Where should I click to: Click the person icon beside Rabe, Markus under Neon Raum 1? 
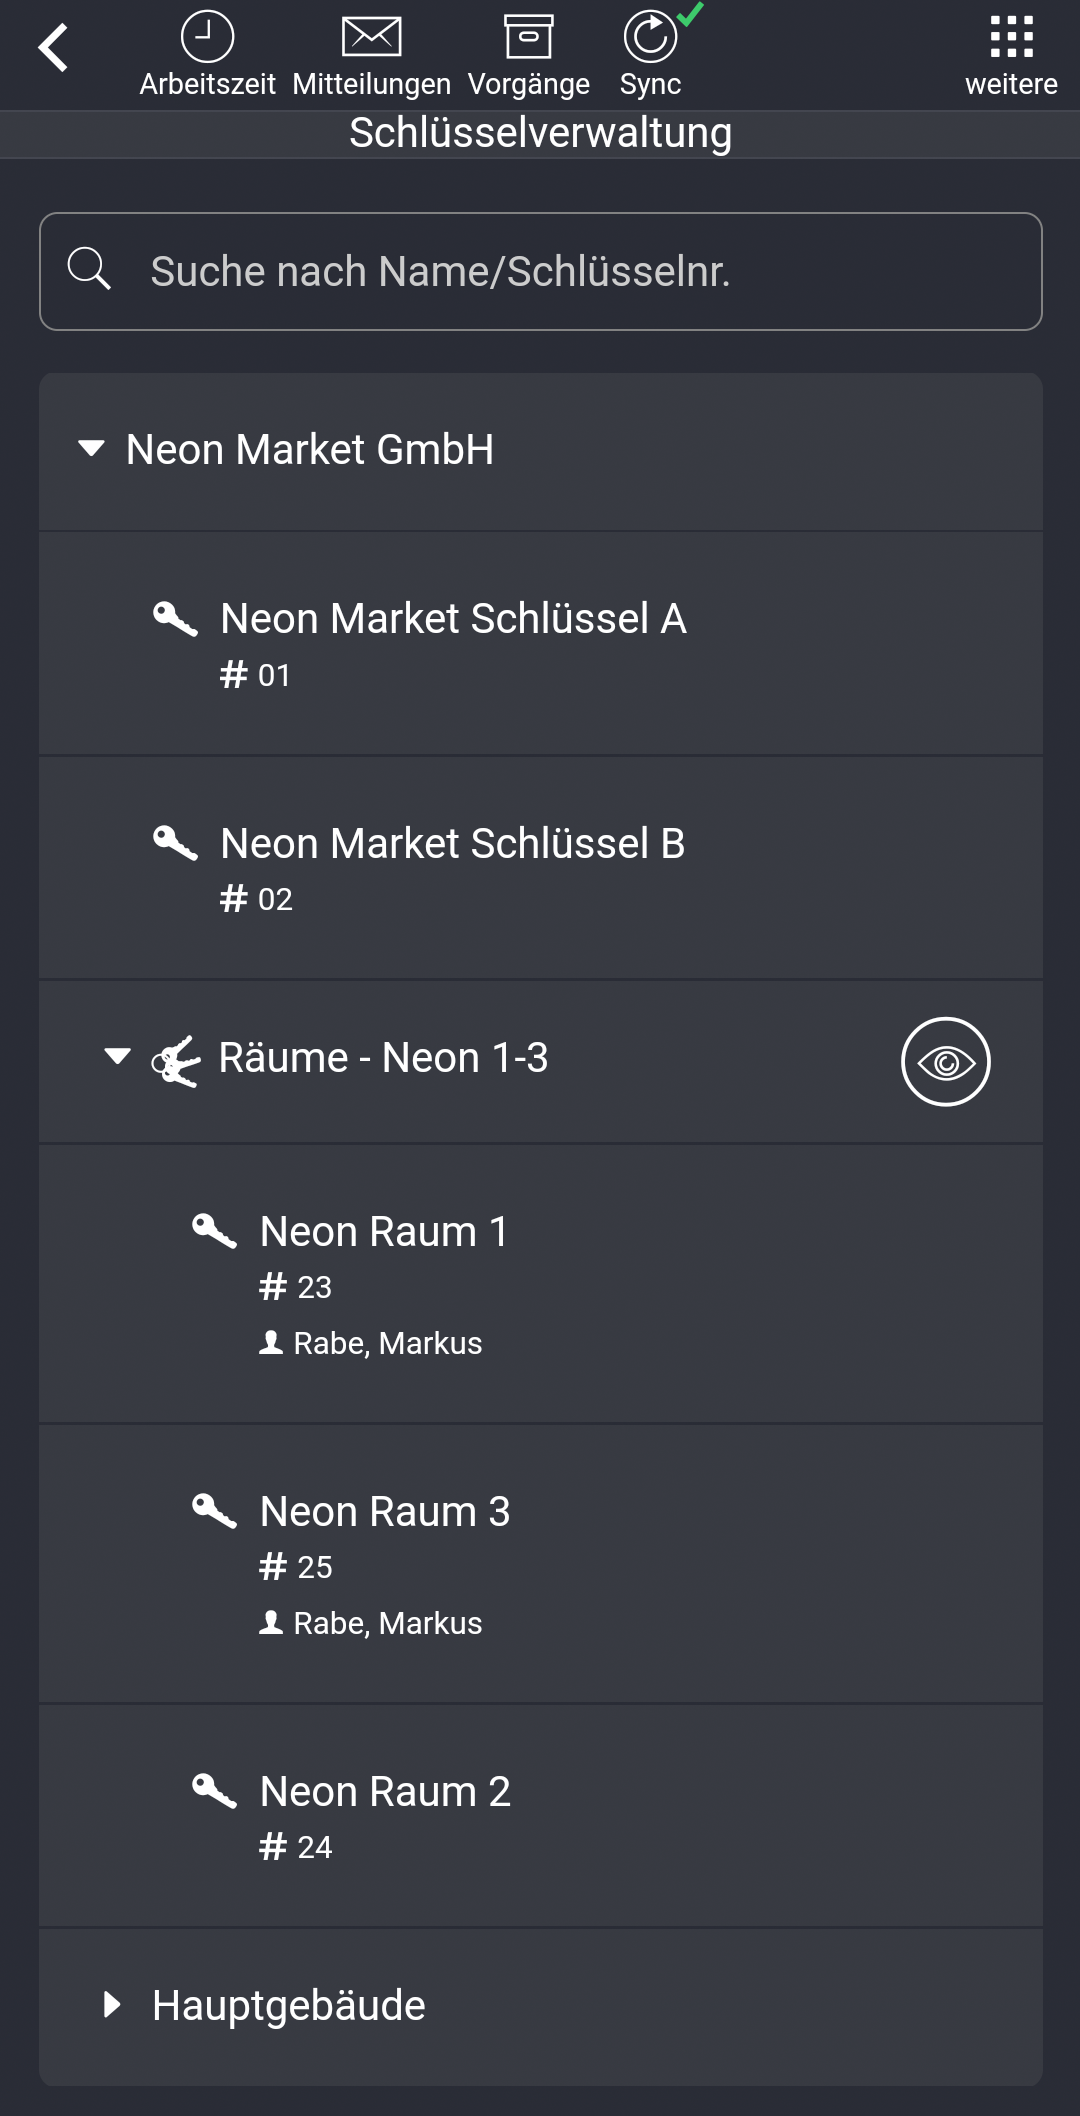click(271, 1342)
